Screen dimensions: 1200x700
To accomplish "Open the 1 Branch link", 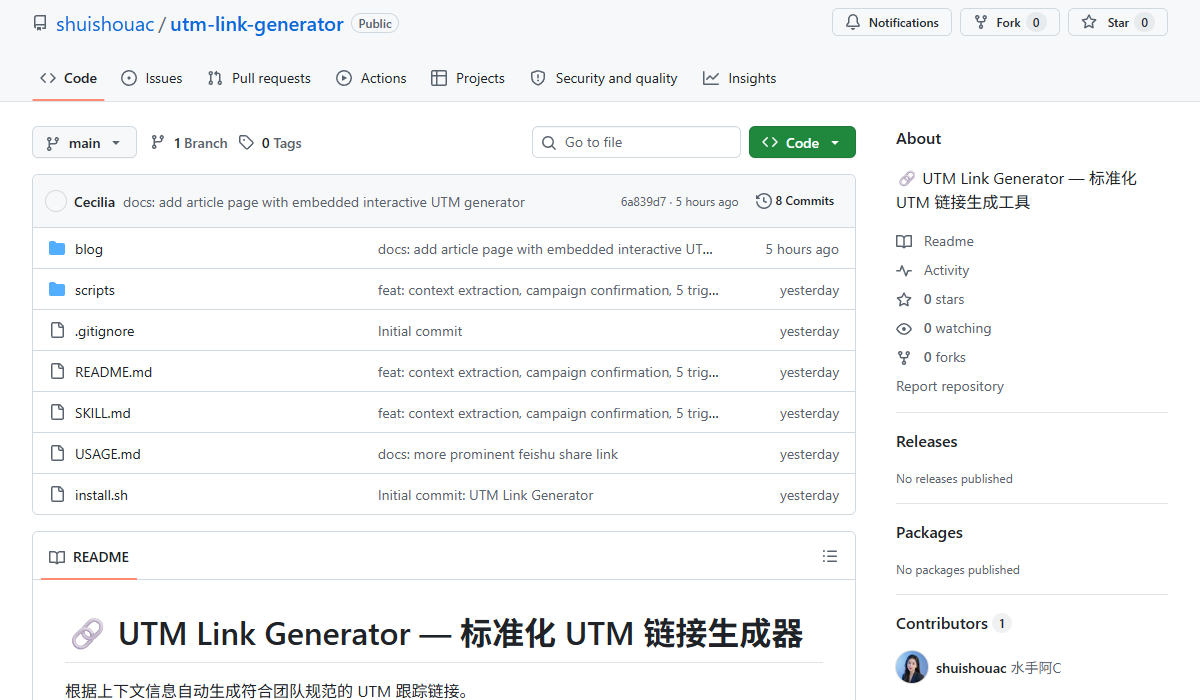I will click(189, 143).
